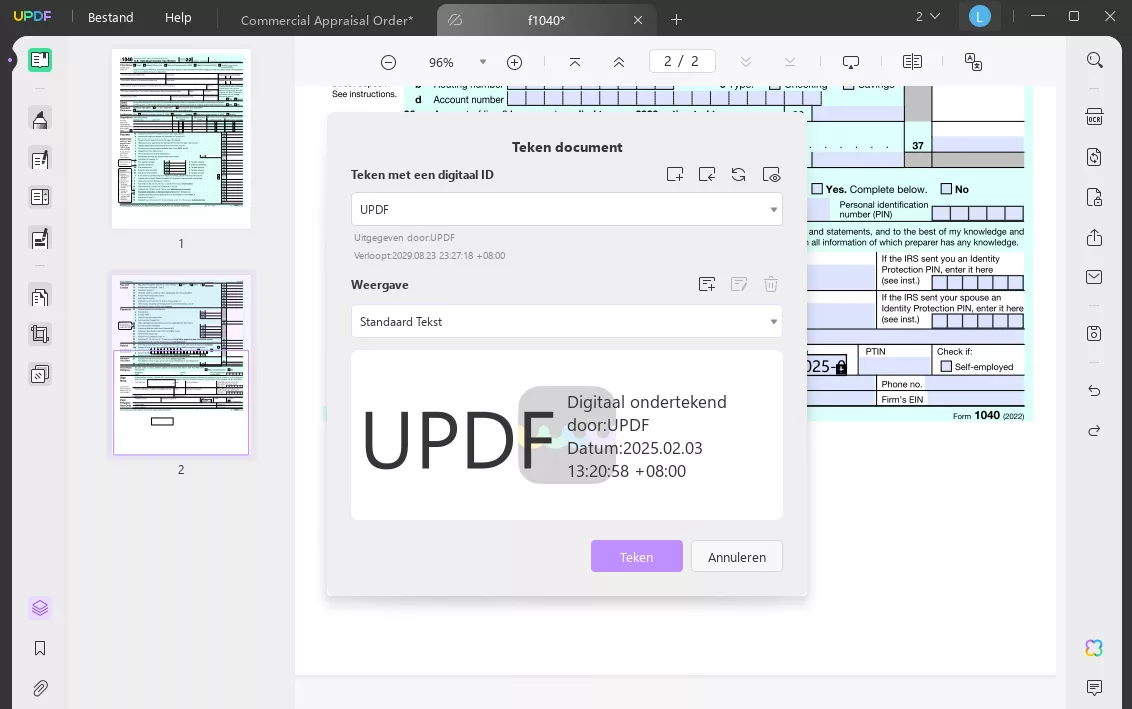This screenshot has height=709, width=1132.
Task: Open the open-windows count dropdown
Action: (x=928, y=17)
